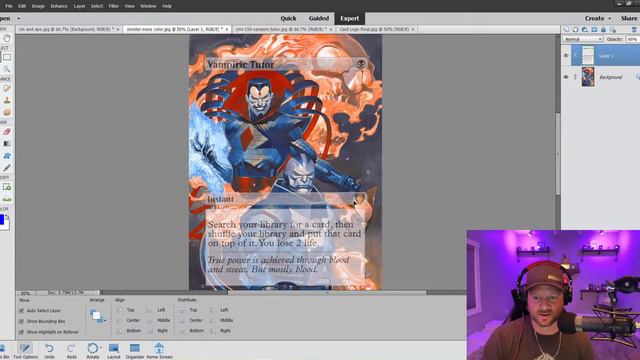Screen dimensions: 640x360
Task: Click the background white color swatch
Action: coord(6,225)
